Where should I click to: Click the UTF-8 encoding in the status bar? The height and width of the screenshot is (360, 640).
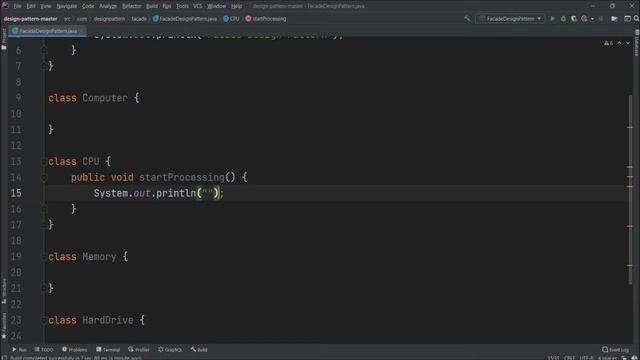click(x=587, y=358)
